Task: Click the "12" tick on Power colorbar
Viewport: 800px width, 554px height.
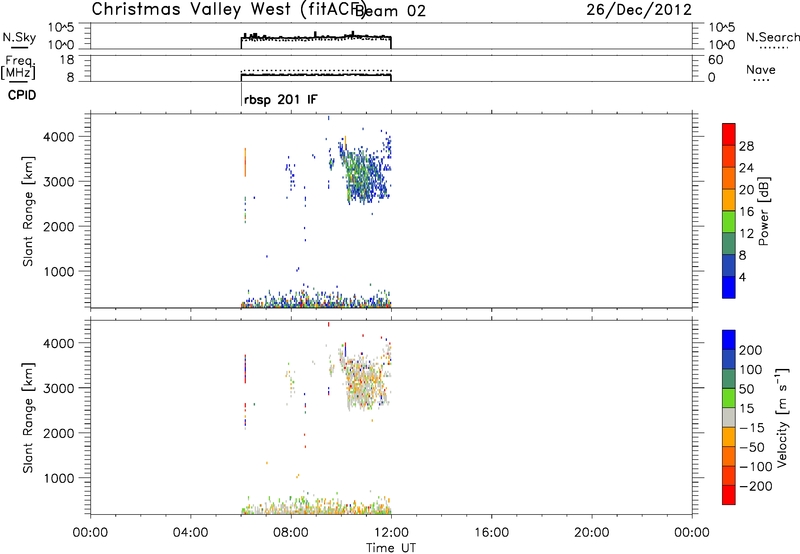Action: pyautogui.click(x=746, y=234)
